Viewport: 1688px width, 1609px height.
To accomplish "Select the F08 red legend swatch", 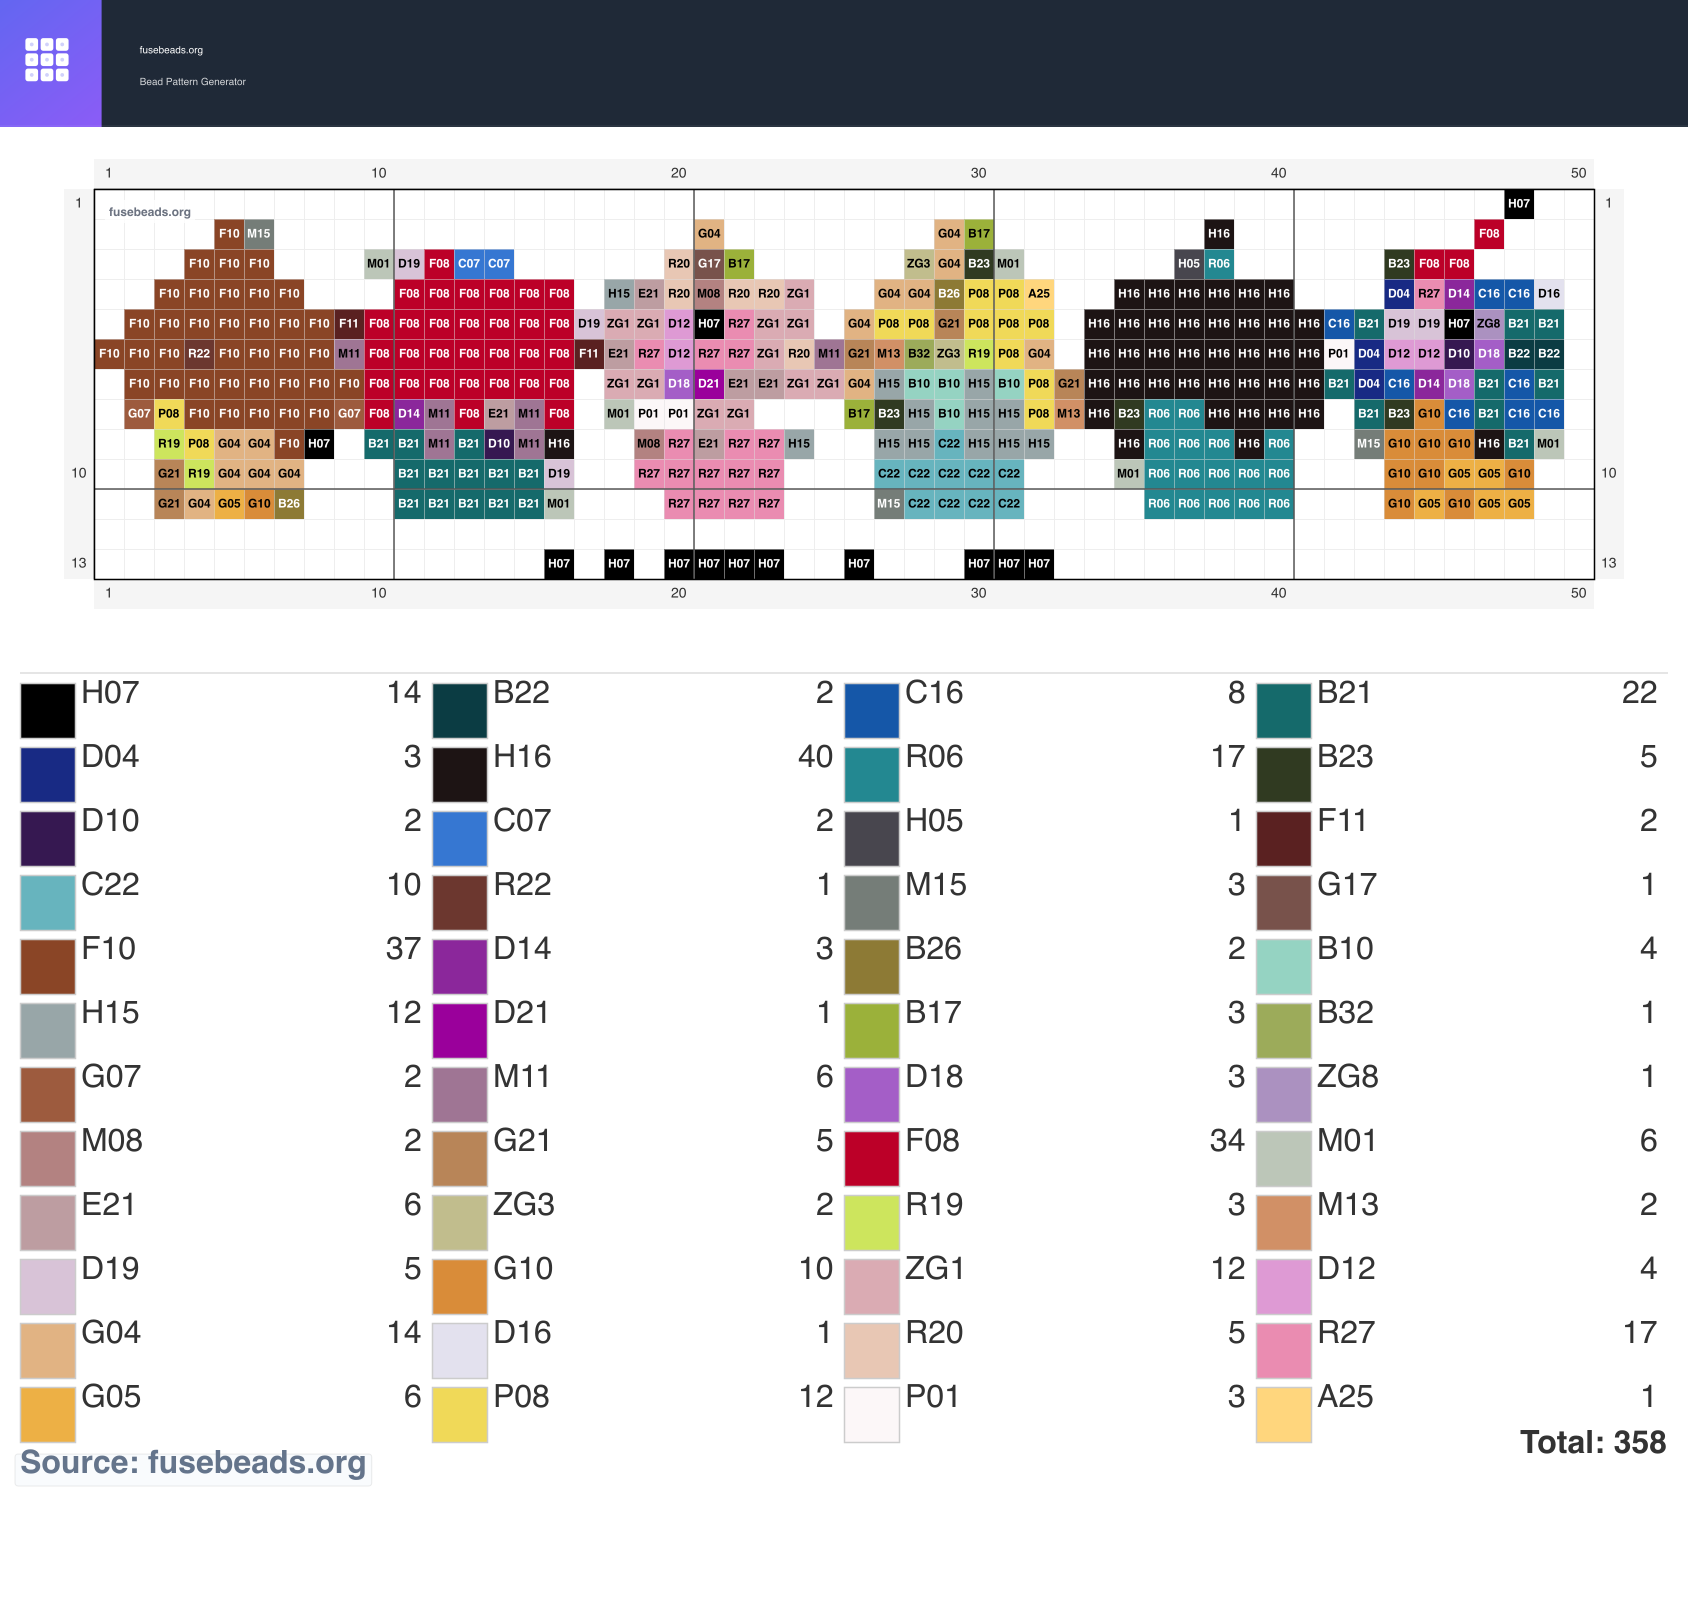I will click(x=872, y=1159).
